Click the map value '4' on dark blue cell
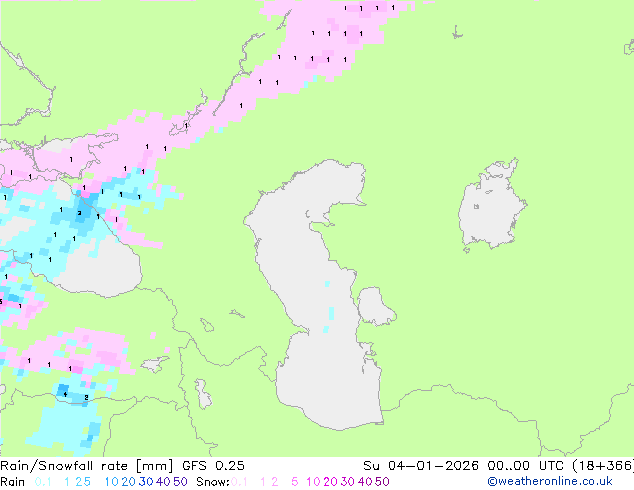Image resolution: width=634 pixels, height=490 pixels. (65, 394)
